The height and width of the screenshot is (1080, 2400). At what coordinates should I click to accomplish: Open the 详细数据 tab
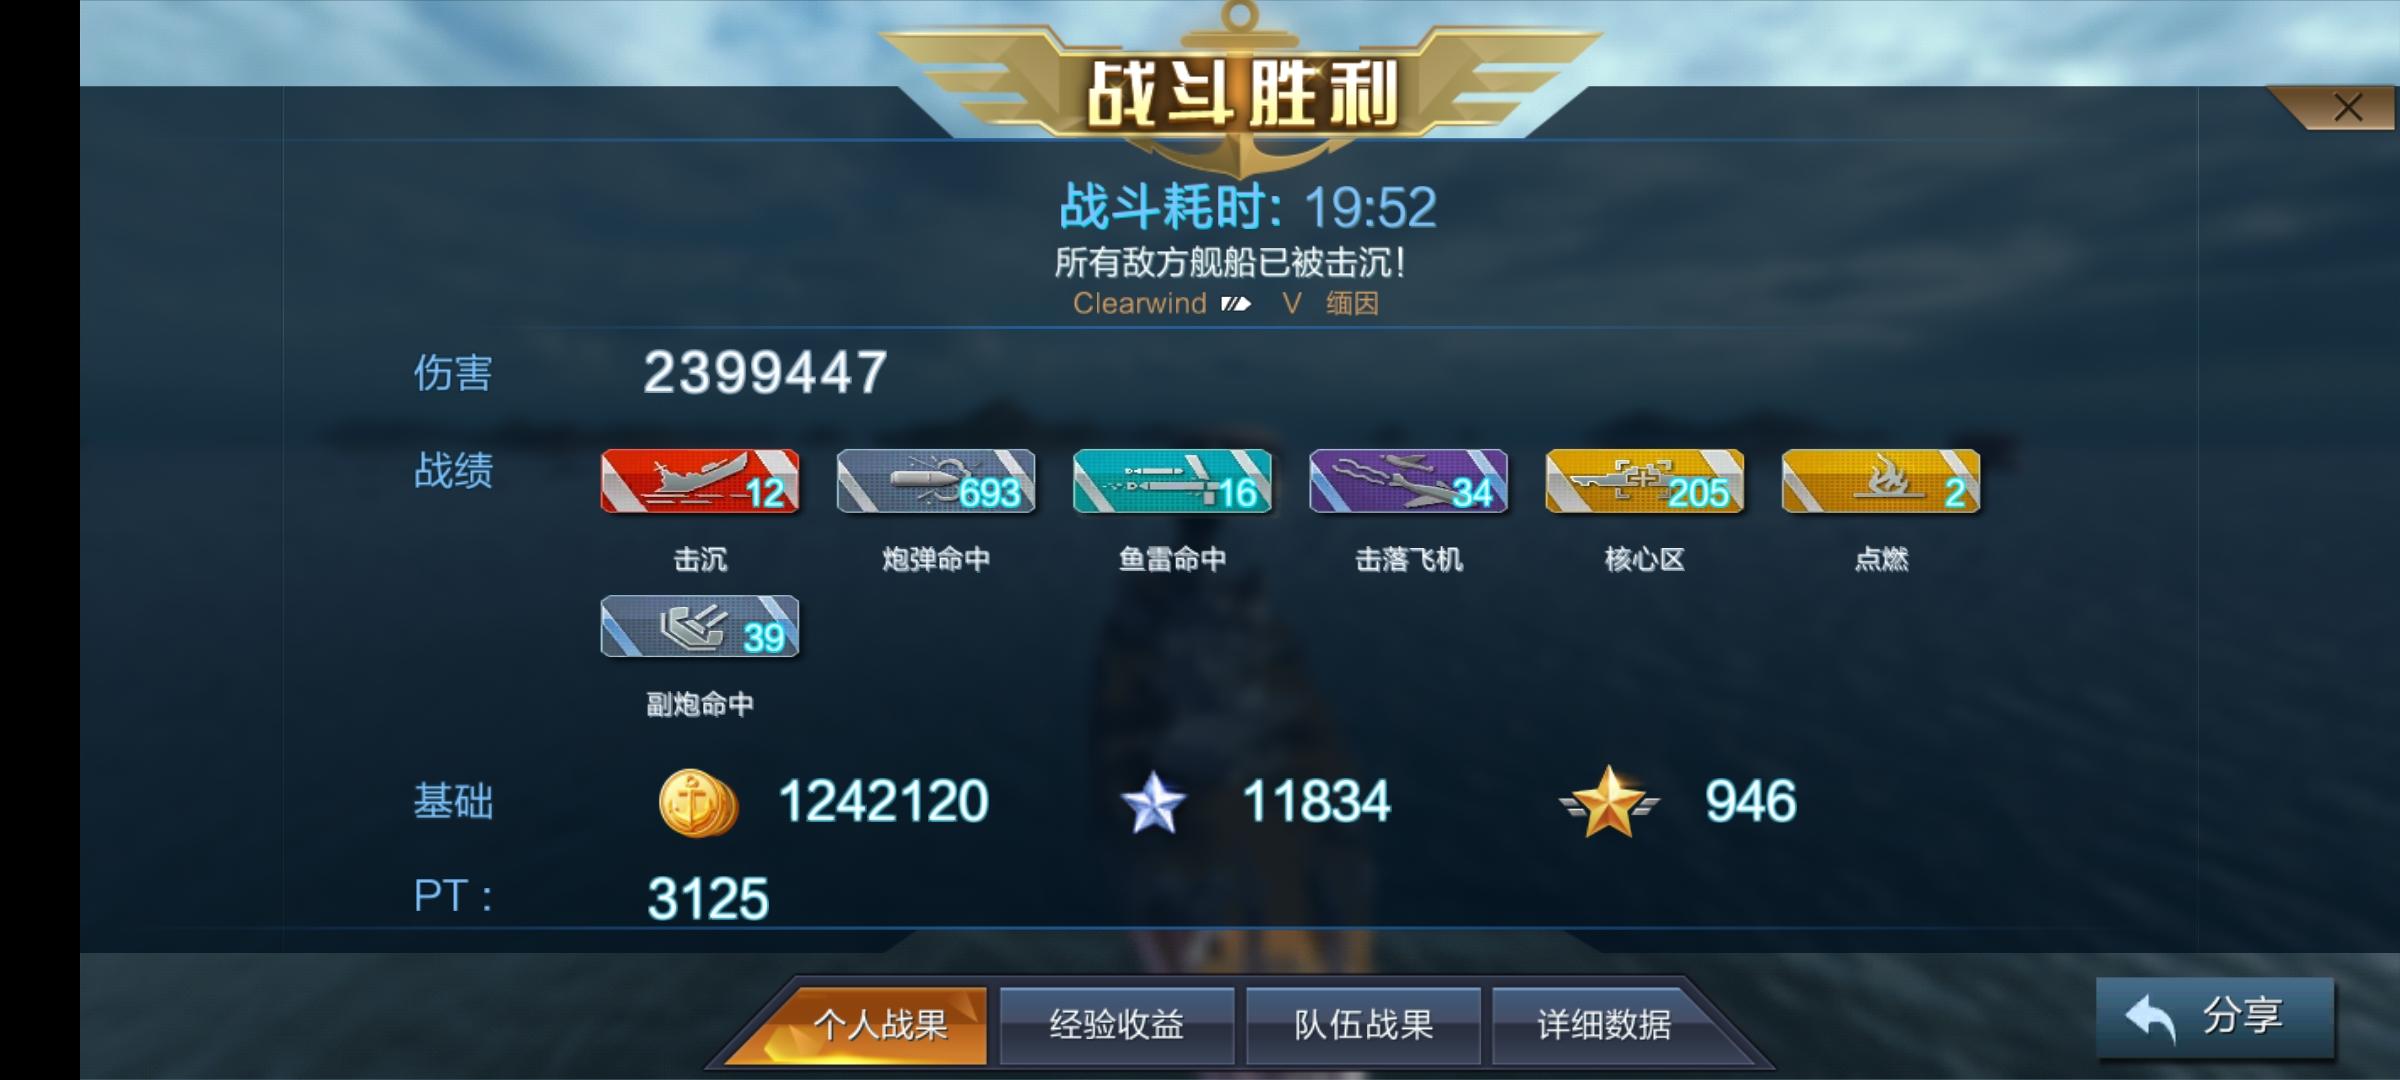(x=1604, y=1025)
